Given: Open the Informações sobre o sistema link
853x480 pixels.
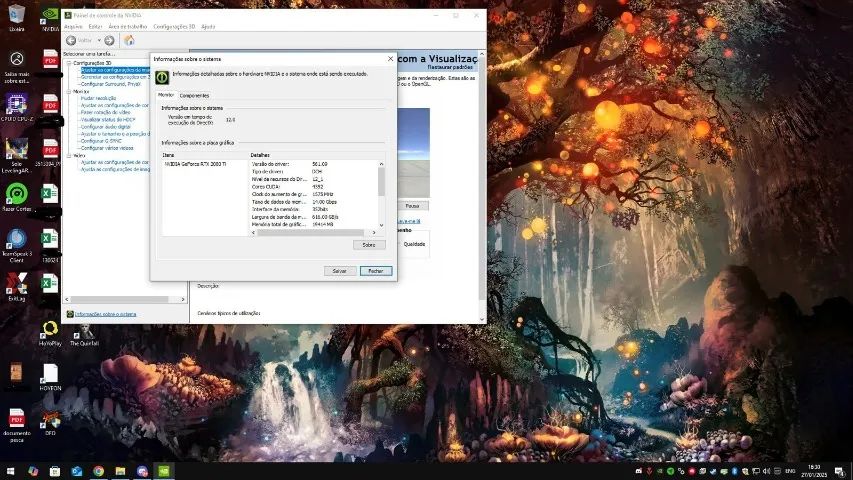Looking at the screenshot, I should coord(105,314).
